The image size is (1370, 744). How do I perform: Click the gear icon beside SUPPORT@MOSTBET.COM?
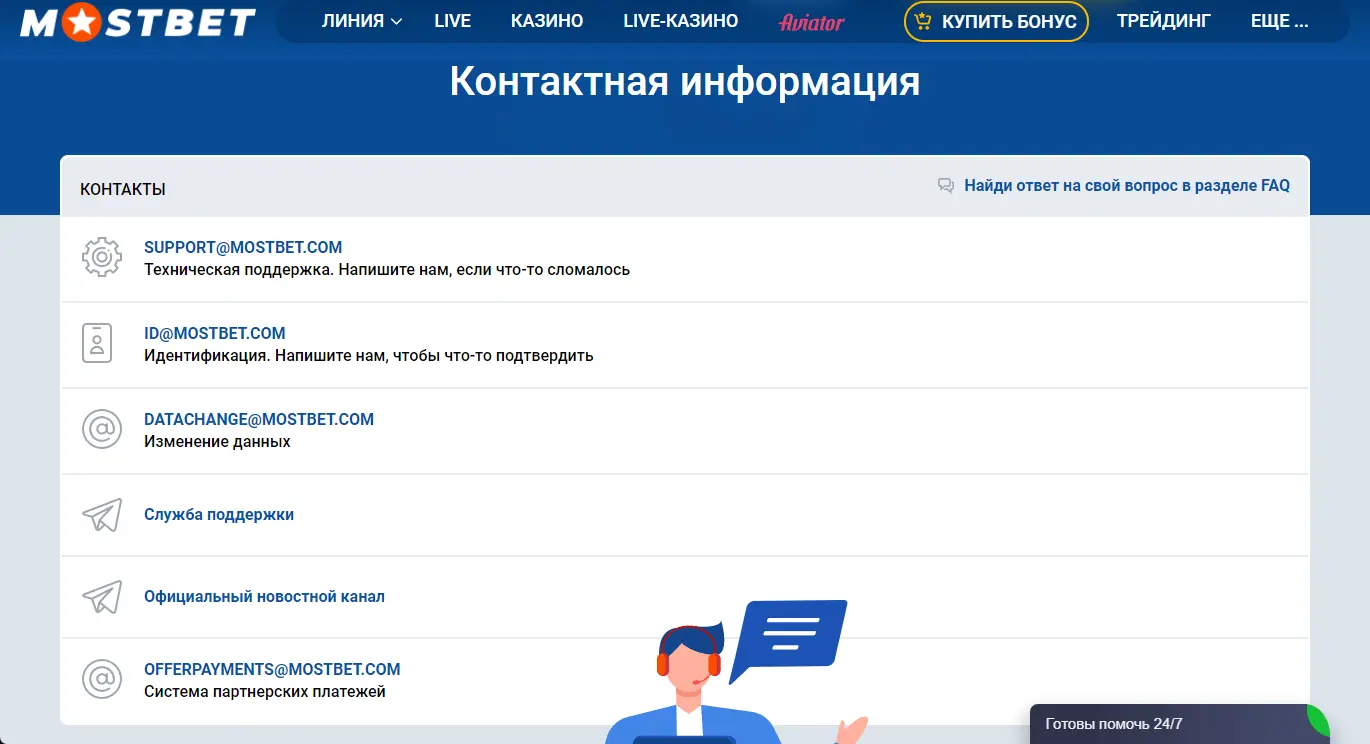[101, 257]
